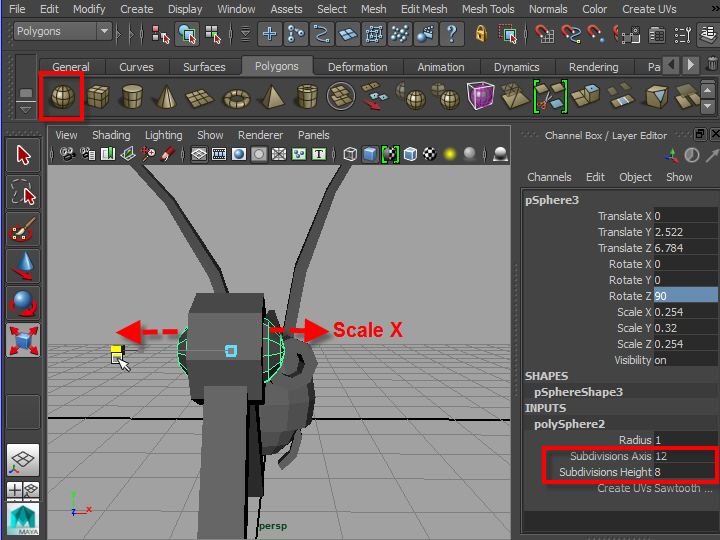The height and width of the screenshot is (540, 720).
Task: Activate the Rotate tool
Action: click(x=23, y=304)
